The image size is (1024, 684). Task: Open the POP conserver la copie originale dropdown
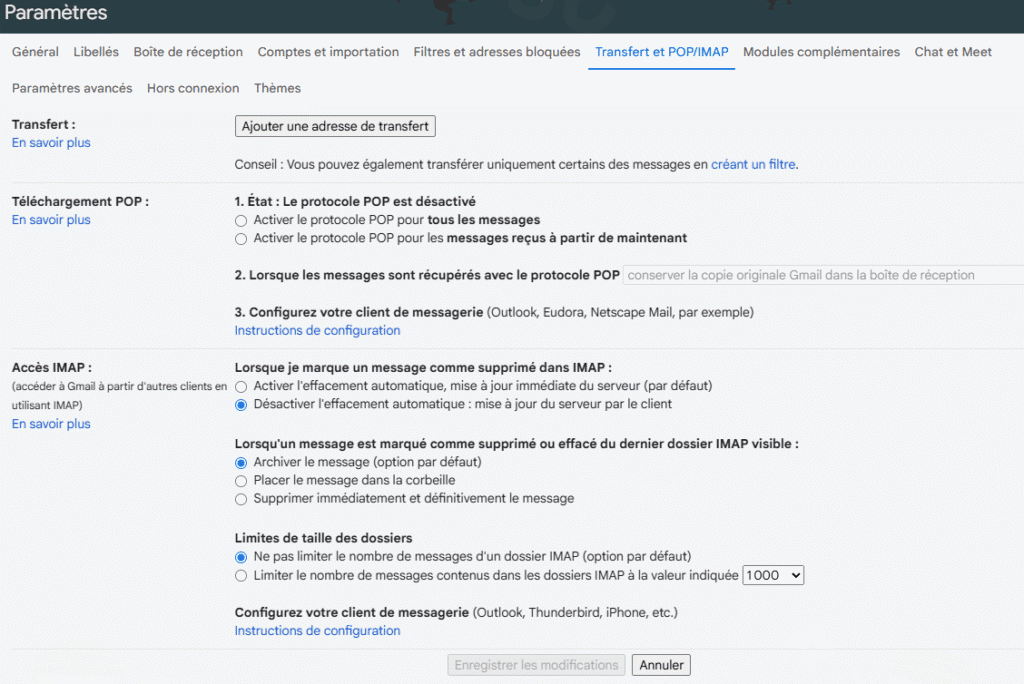click(x=822, y=275)
